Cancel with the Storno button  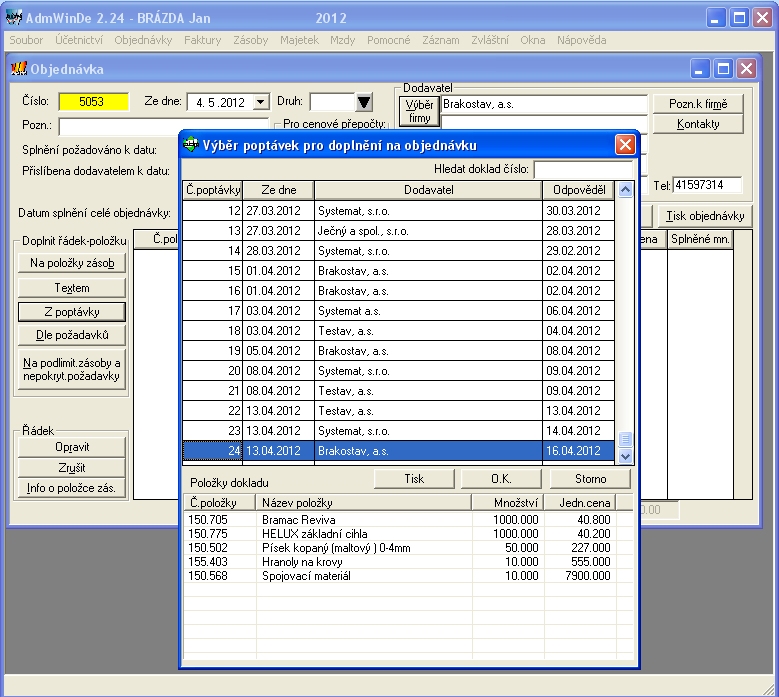[x=590, y=479]
